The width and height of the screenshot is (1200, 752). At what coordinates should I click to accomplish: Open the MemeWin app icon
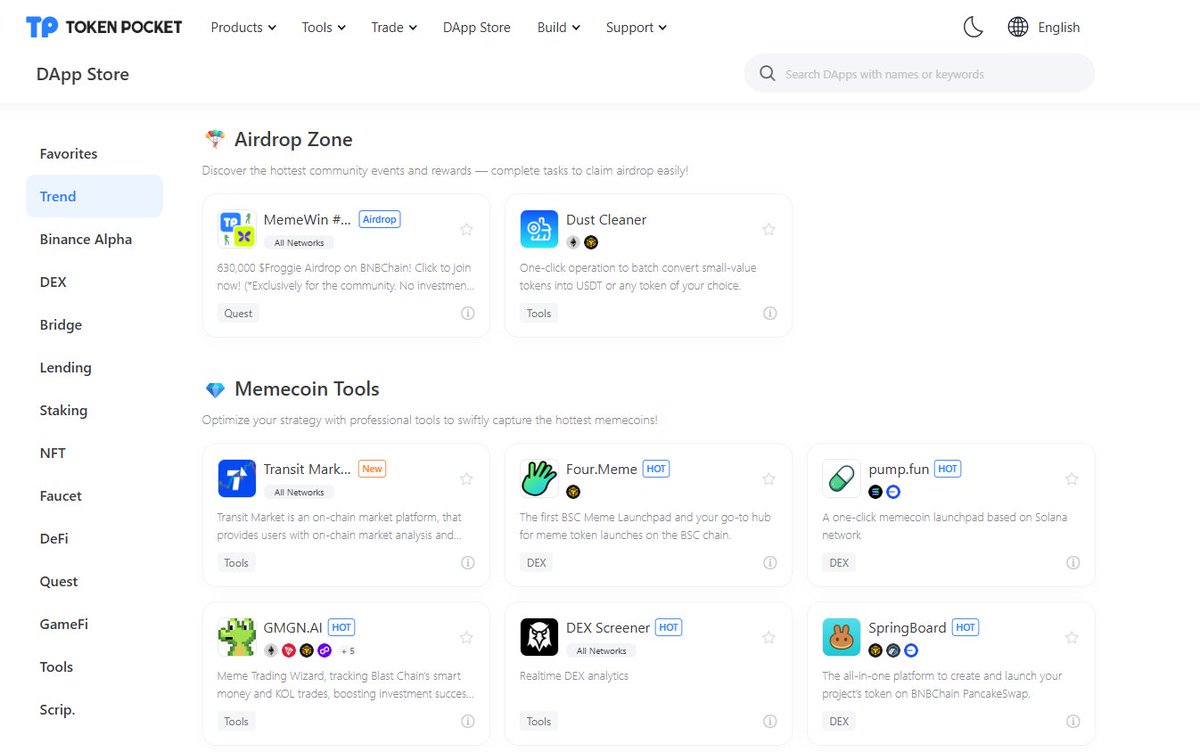(x=237, y=229)
